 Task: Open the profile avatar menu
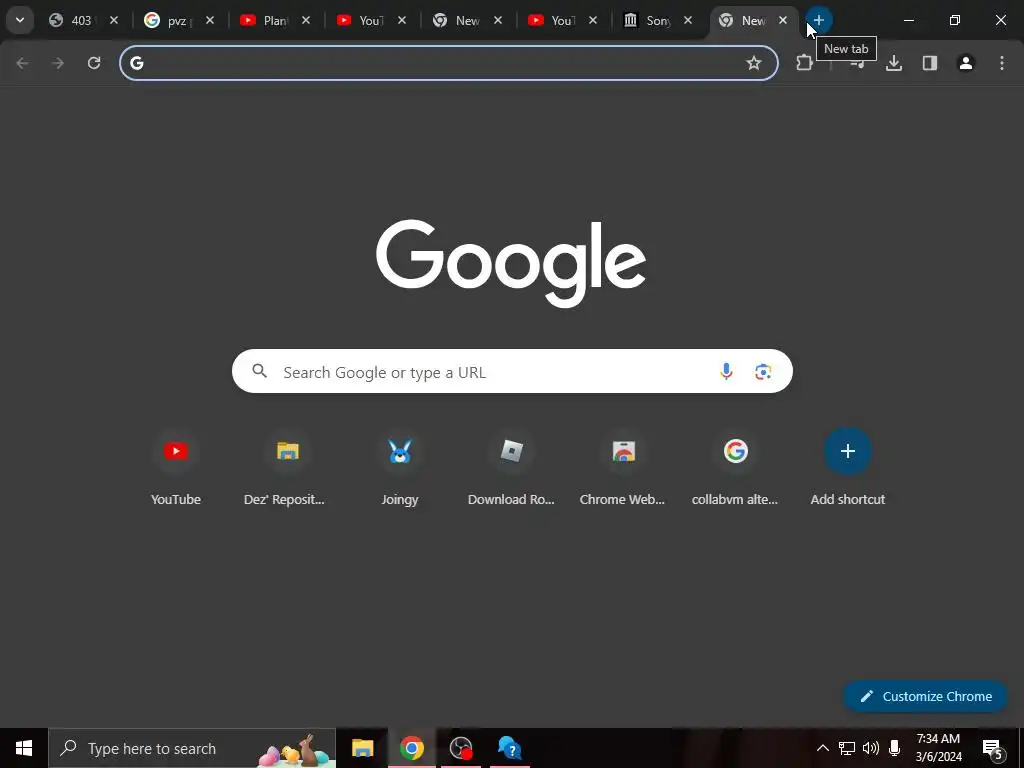966,63
